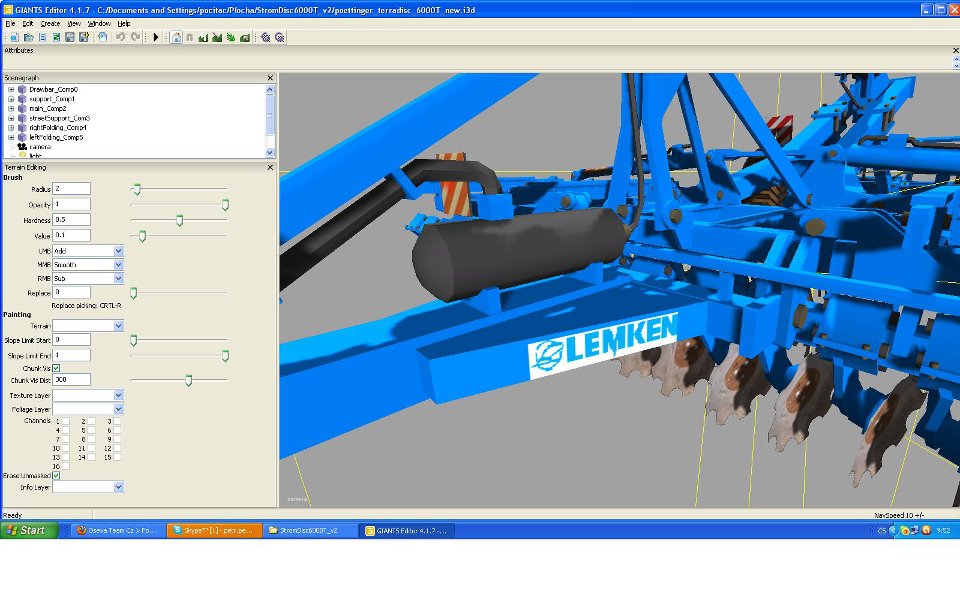Click the green-arrow document toolbar icon
960x613 pixels.
[x=56, y=37]
